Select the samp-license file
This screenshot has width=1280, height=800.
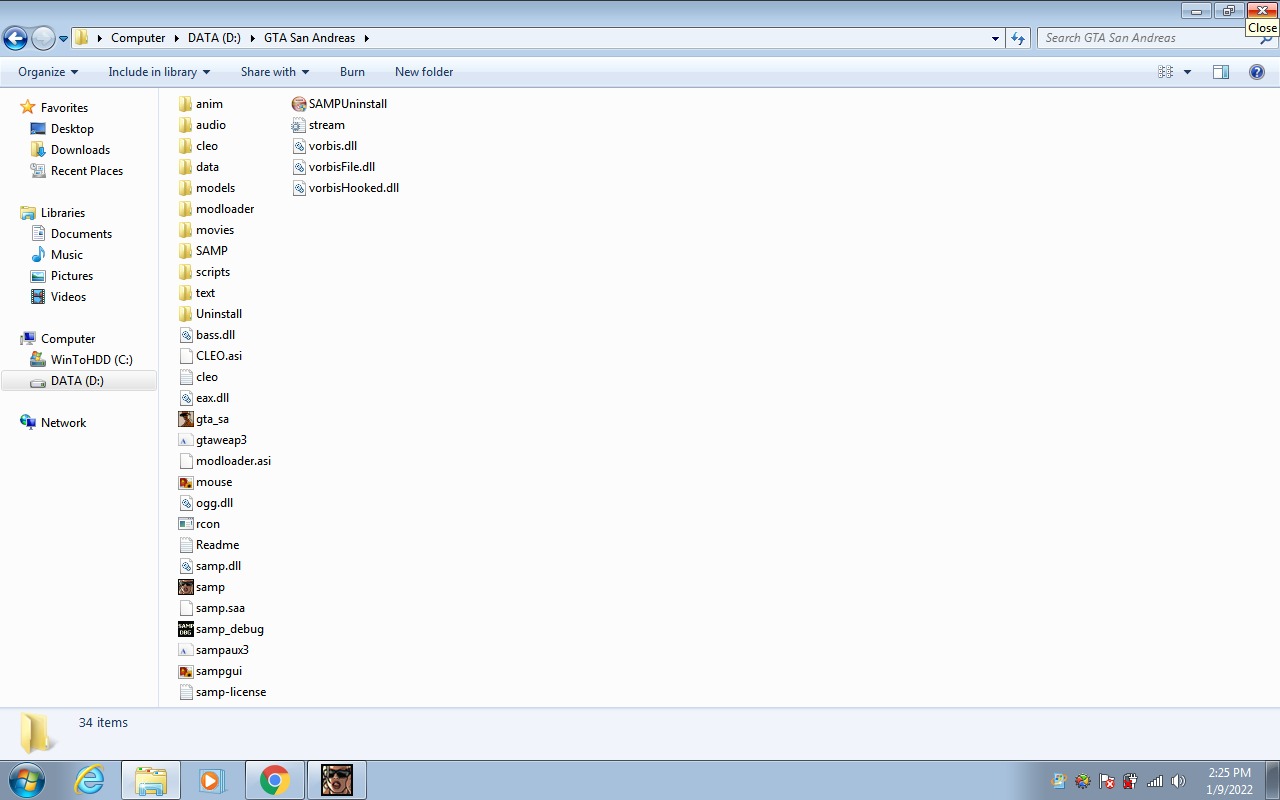pyautogui.click(x=222, y=692)
